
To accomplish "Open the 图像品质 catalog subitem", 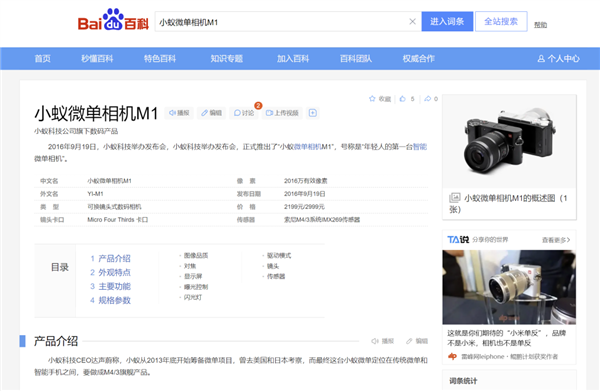I will tap(196, 255).
